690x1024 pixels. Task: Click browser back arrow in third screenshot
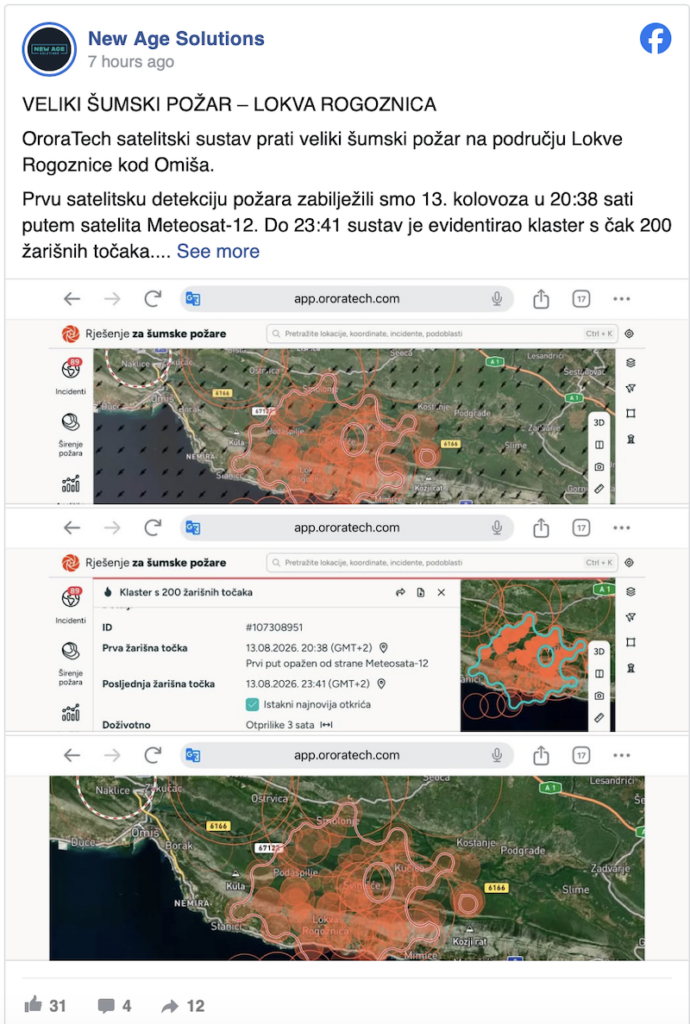pyautogui.click(x=72, y=756)
